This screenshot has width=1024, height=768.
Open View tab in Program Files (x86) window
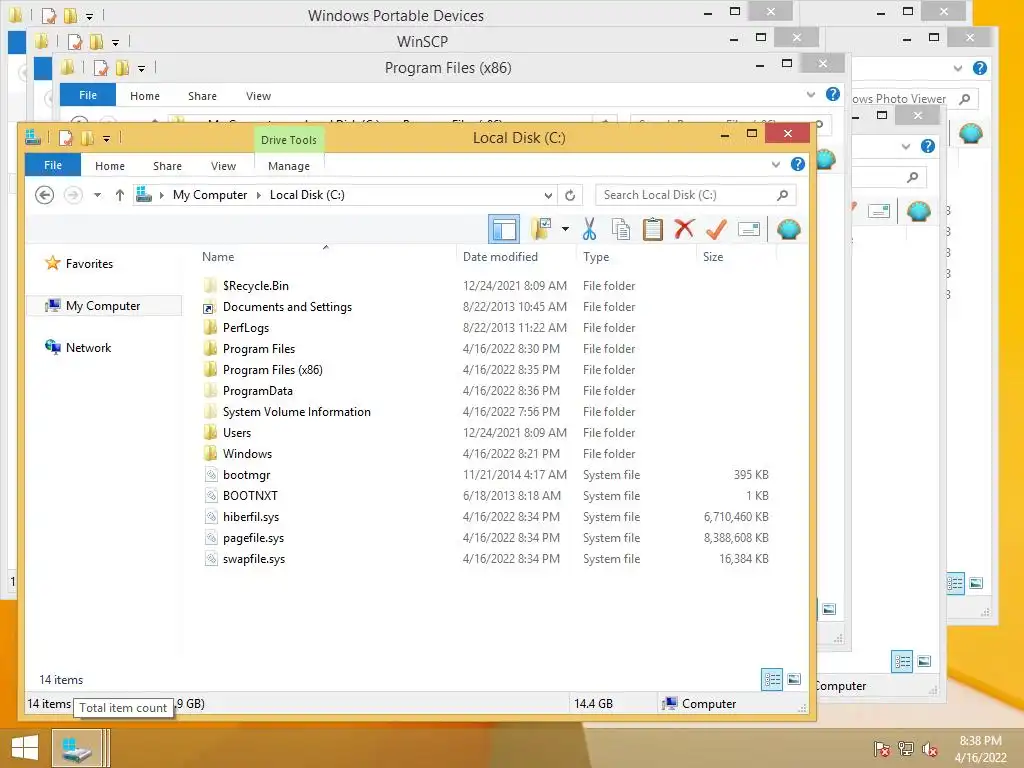258,96
